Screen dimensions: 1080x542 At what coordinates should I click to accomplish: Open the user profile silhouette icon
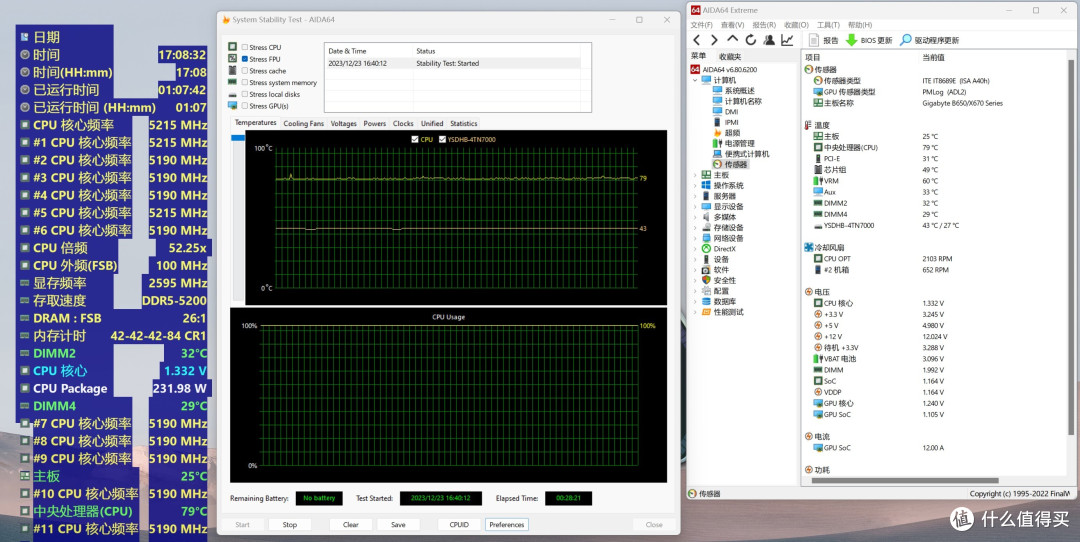769,40
